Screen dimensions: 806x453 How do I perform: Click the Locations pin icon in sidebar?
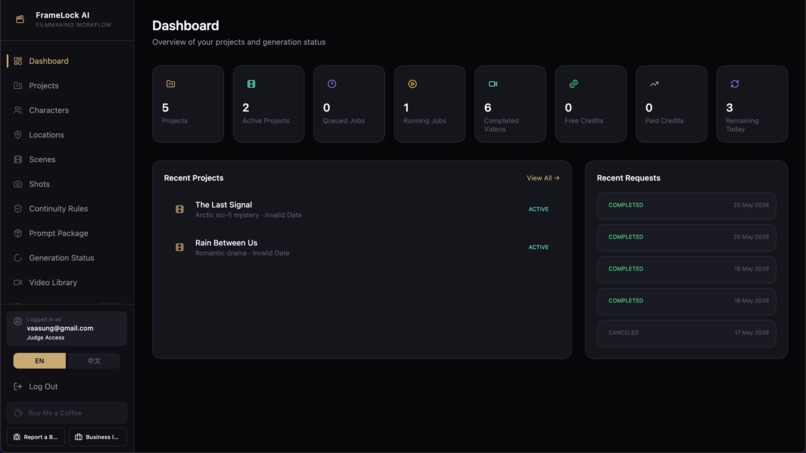click(x=18, y=135)
